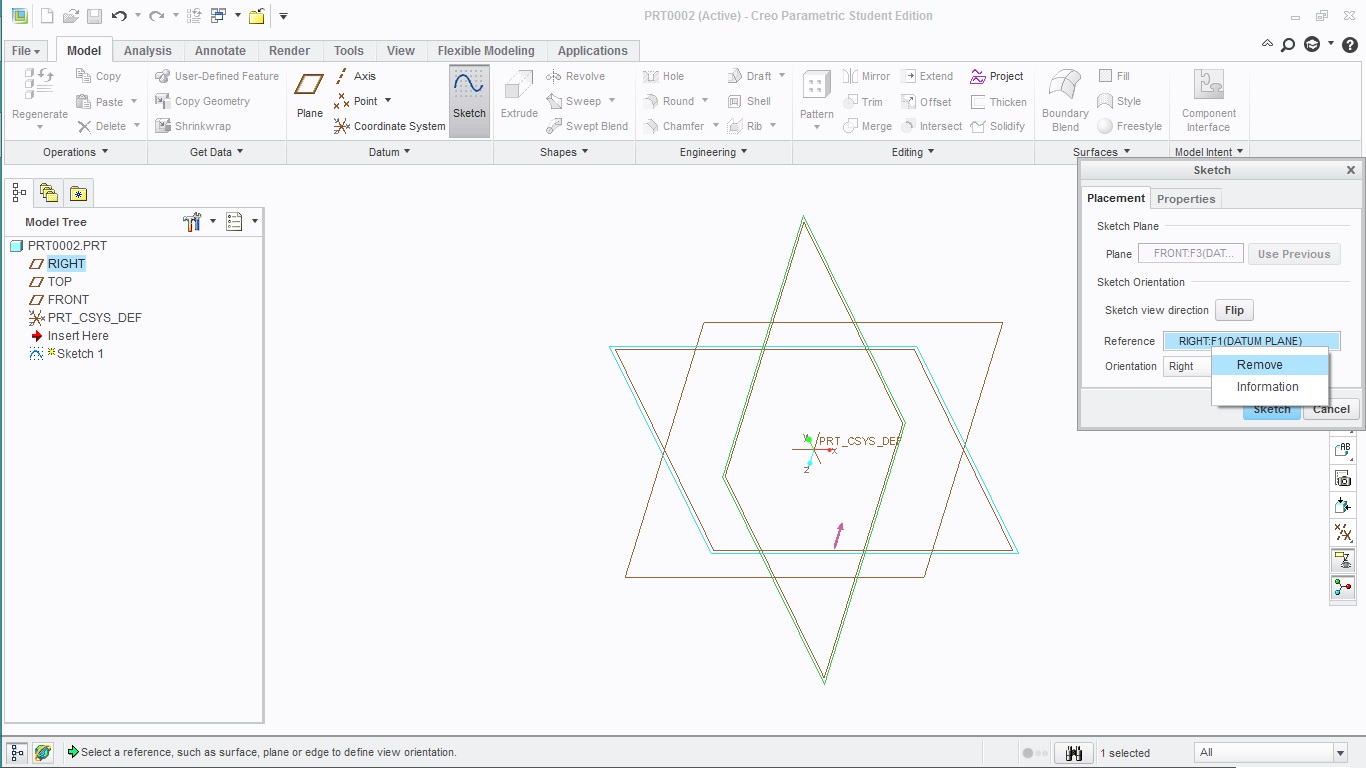
Task: Click the Fill surface tool
Action: point(1114,76)
